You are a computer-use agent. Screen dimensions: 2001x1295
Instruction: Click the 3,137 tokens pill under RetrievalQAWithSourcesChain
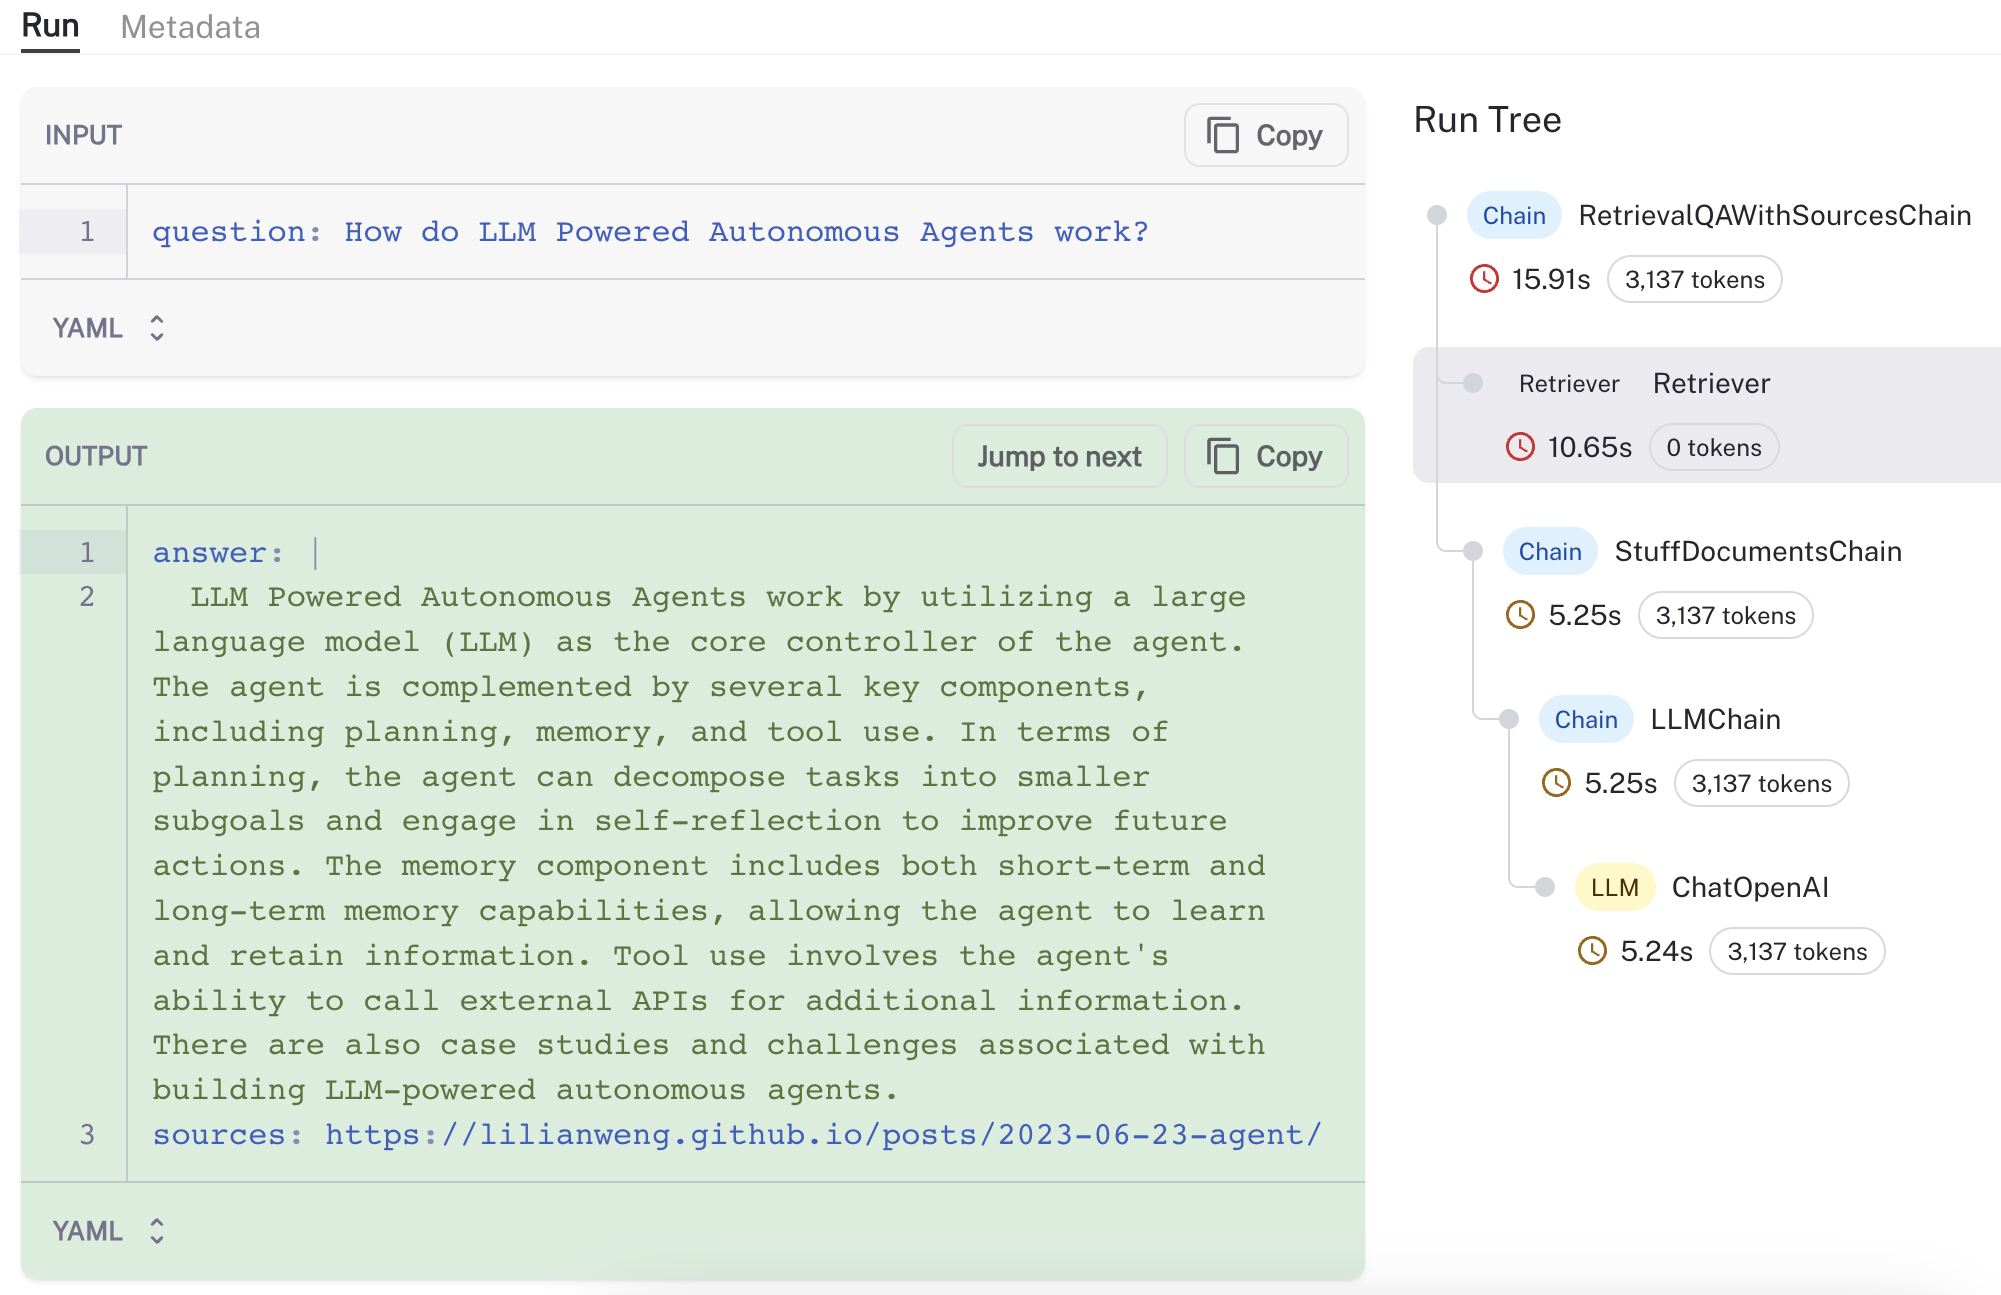[x=1694, y=280]
